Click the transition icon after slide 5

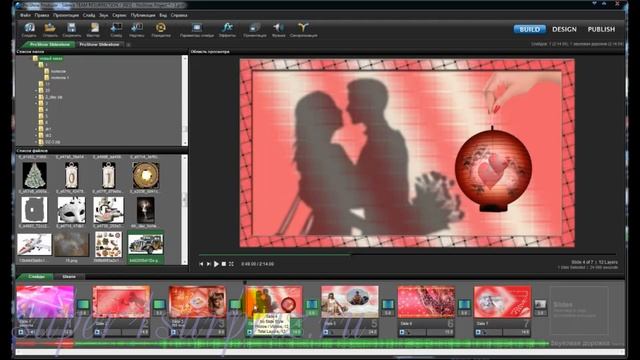(388, 305)
